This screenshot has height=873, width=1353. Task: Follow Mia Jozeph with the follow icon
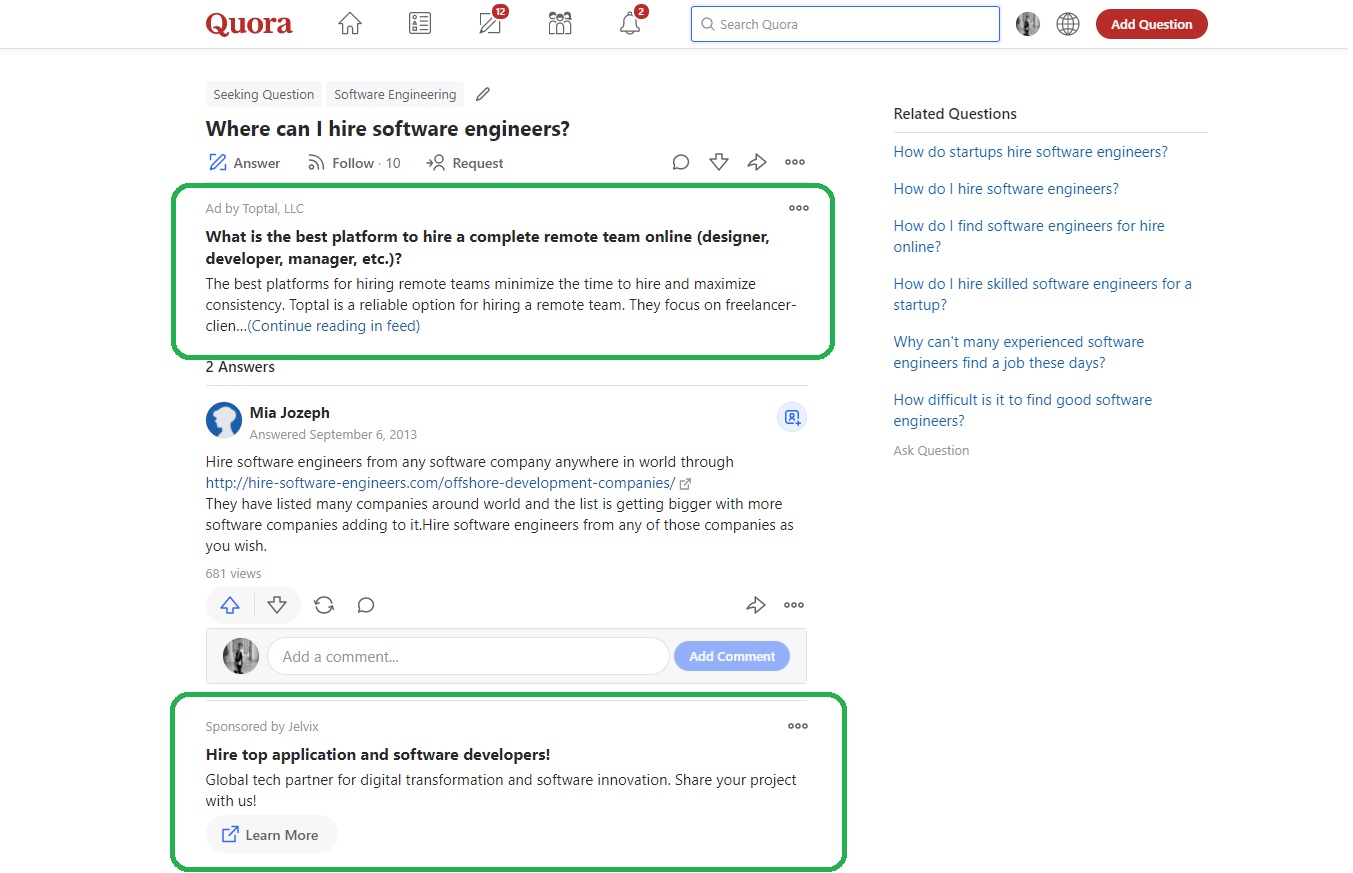(x=792, y=417)
